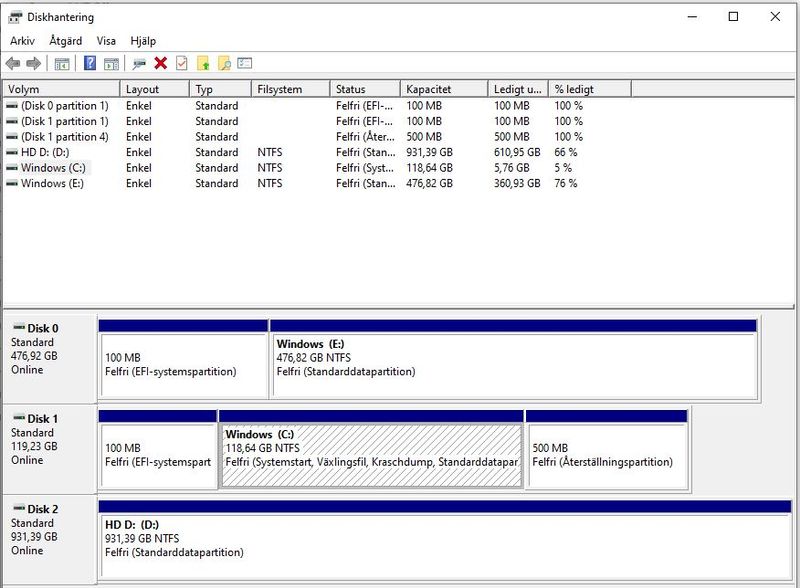Select the HD D: (D:) 931,39 GB partition block
800x588 pixels.
pos(445,540)
